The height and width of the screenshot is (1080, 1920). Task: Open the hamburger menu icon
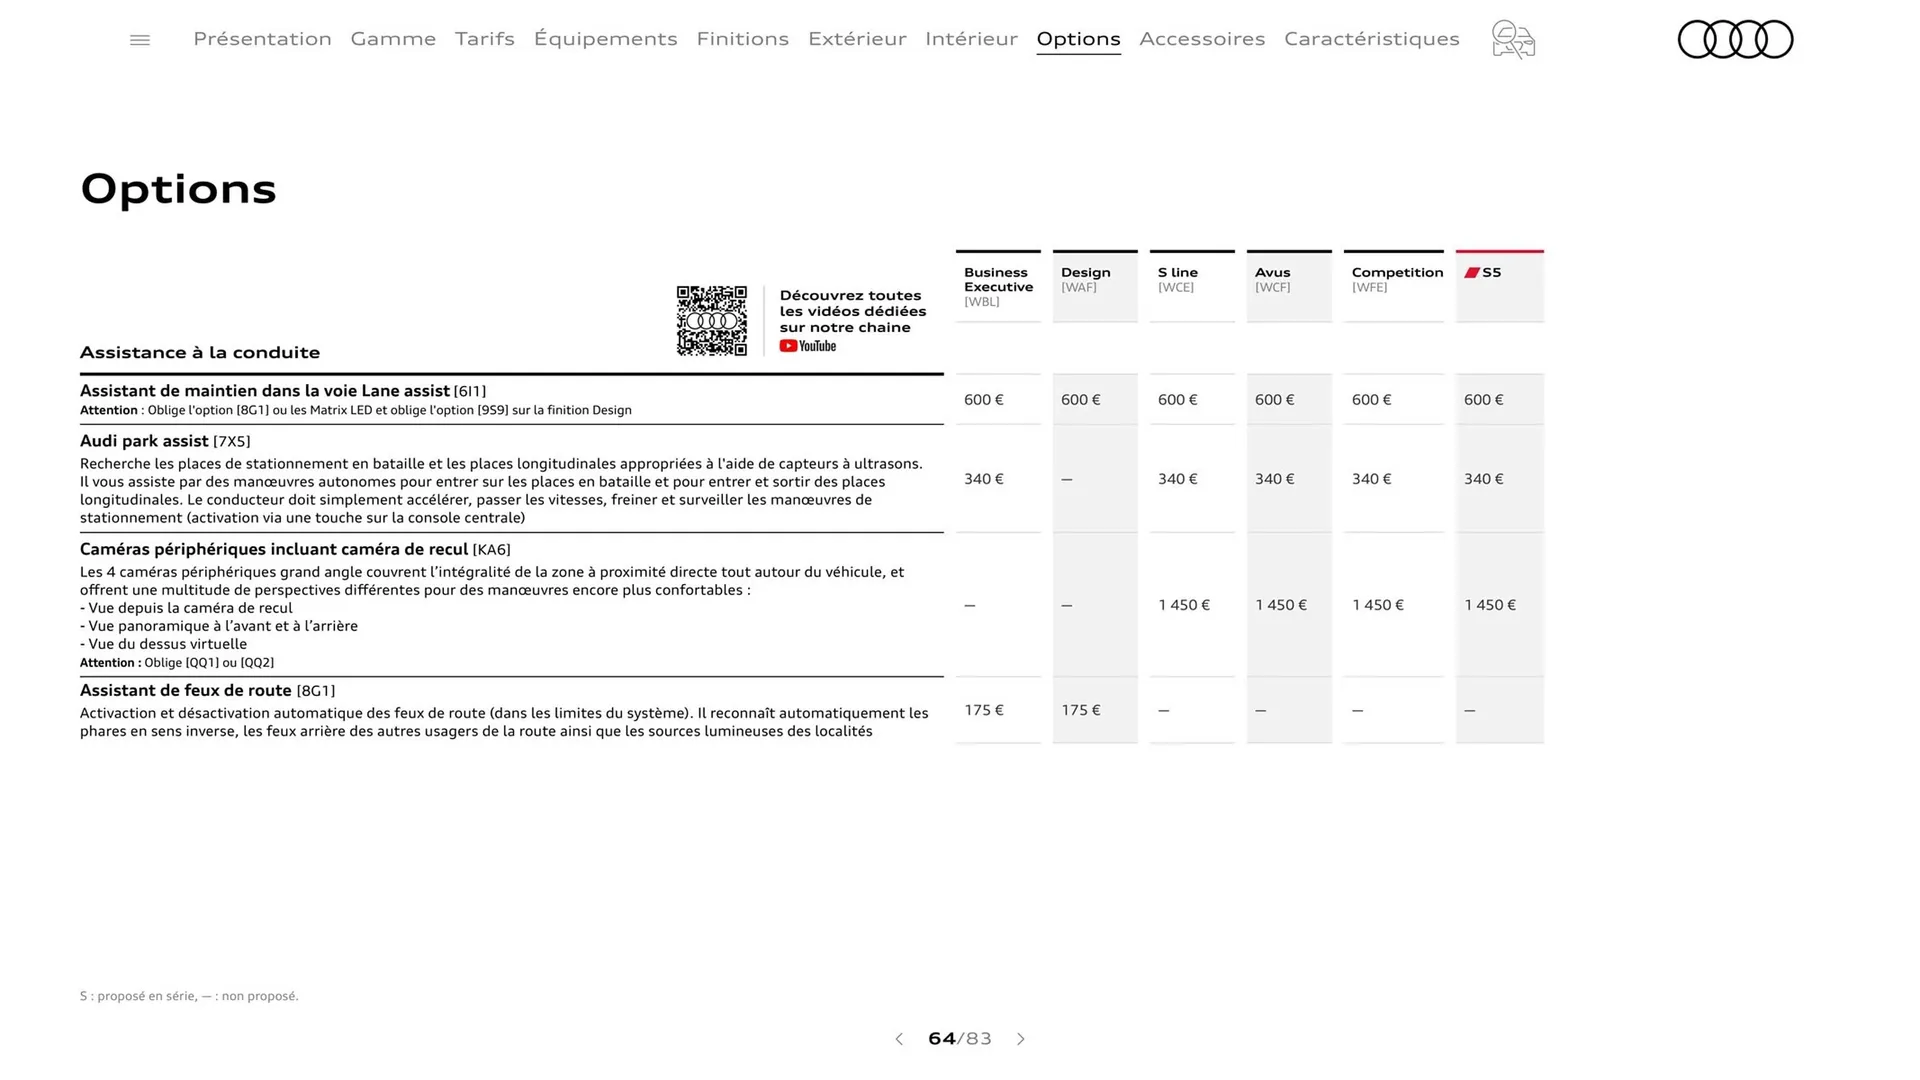pos(140,40)
